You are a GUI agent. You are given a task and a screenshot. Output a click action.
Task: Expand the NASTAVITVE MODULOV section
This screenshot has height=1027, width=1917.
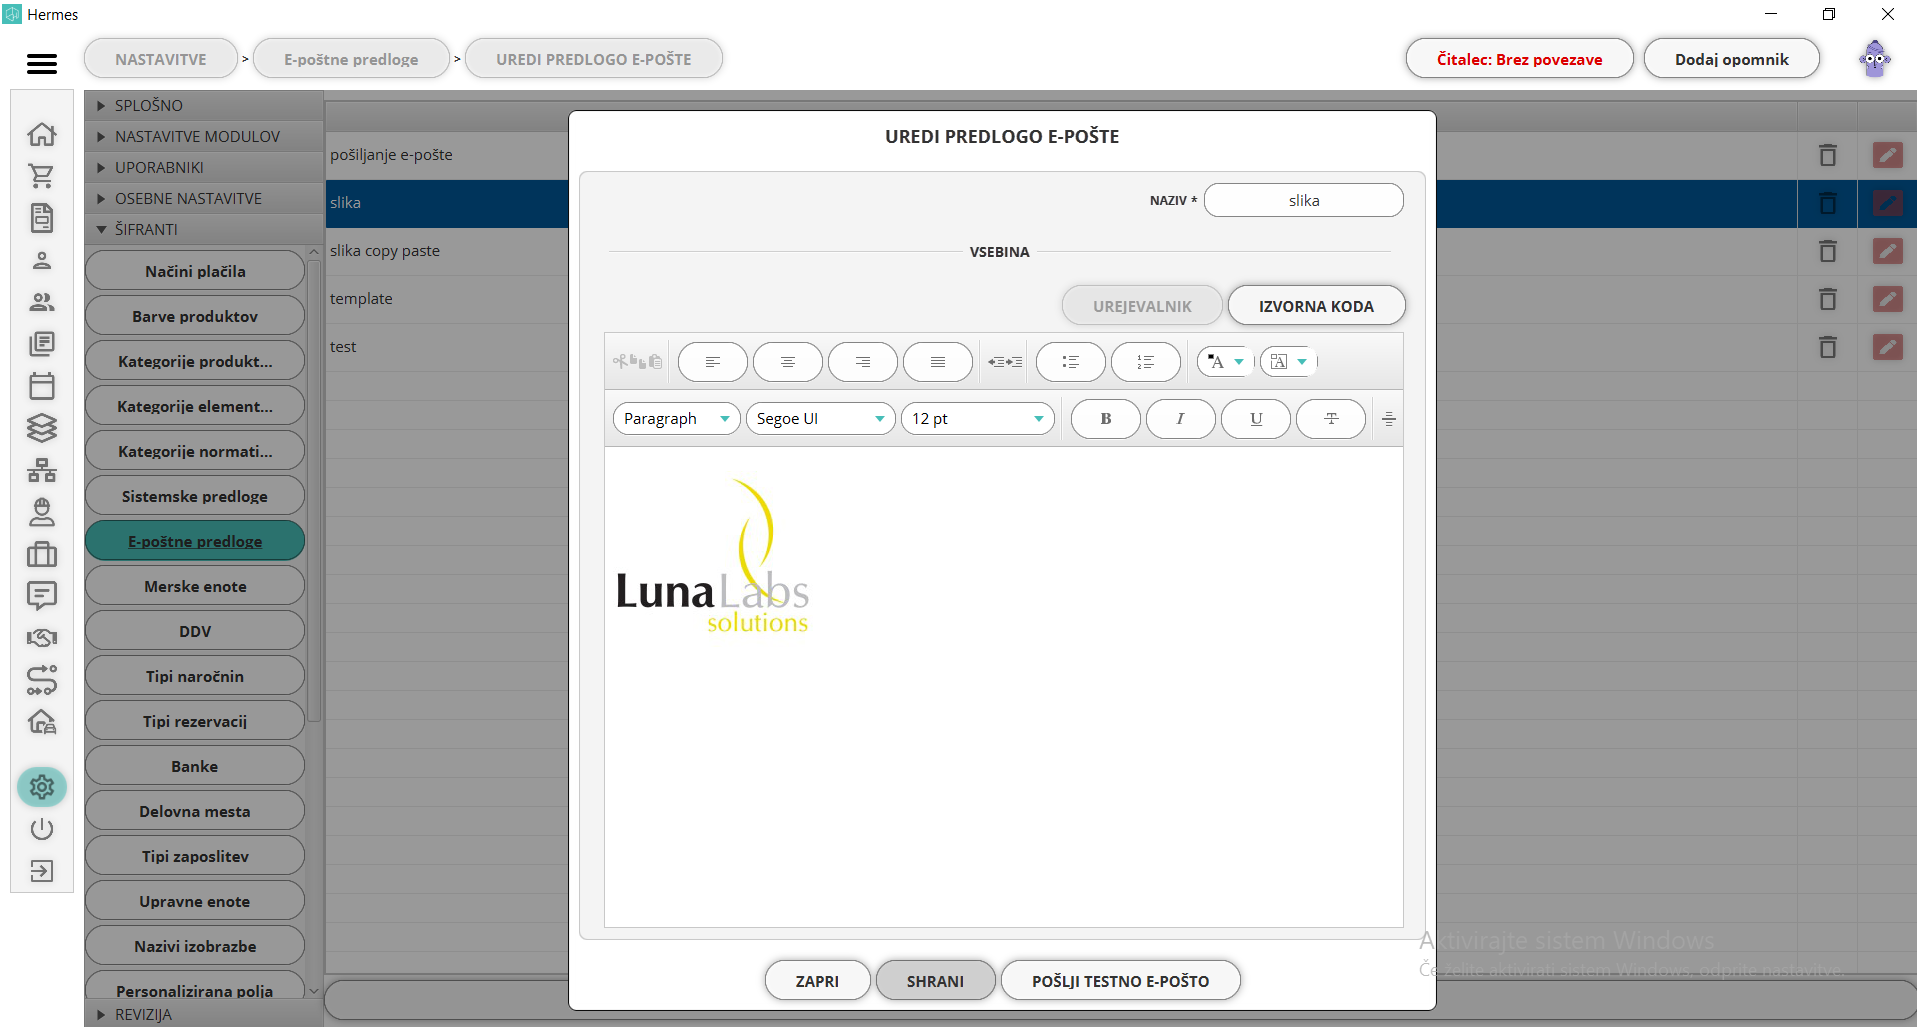[x=204, y=136]
